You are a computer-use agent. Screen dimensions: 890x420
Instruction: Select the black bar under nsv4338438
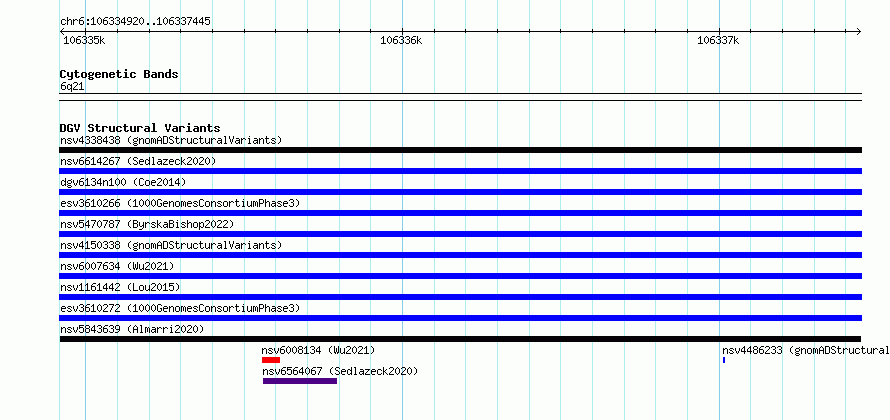pos(460,150)
